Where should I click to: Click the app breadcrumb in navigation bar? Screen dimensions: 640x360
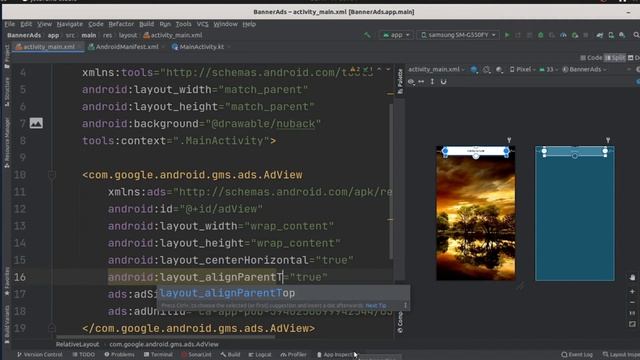tap(53, 36)
